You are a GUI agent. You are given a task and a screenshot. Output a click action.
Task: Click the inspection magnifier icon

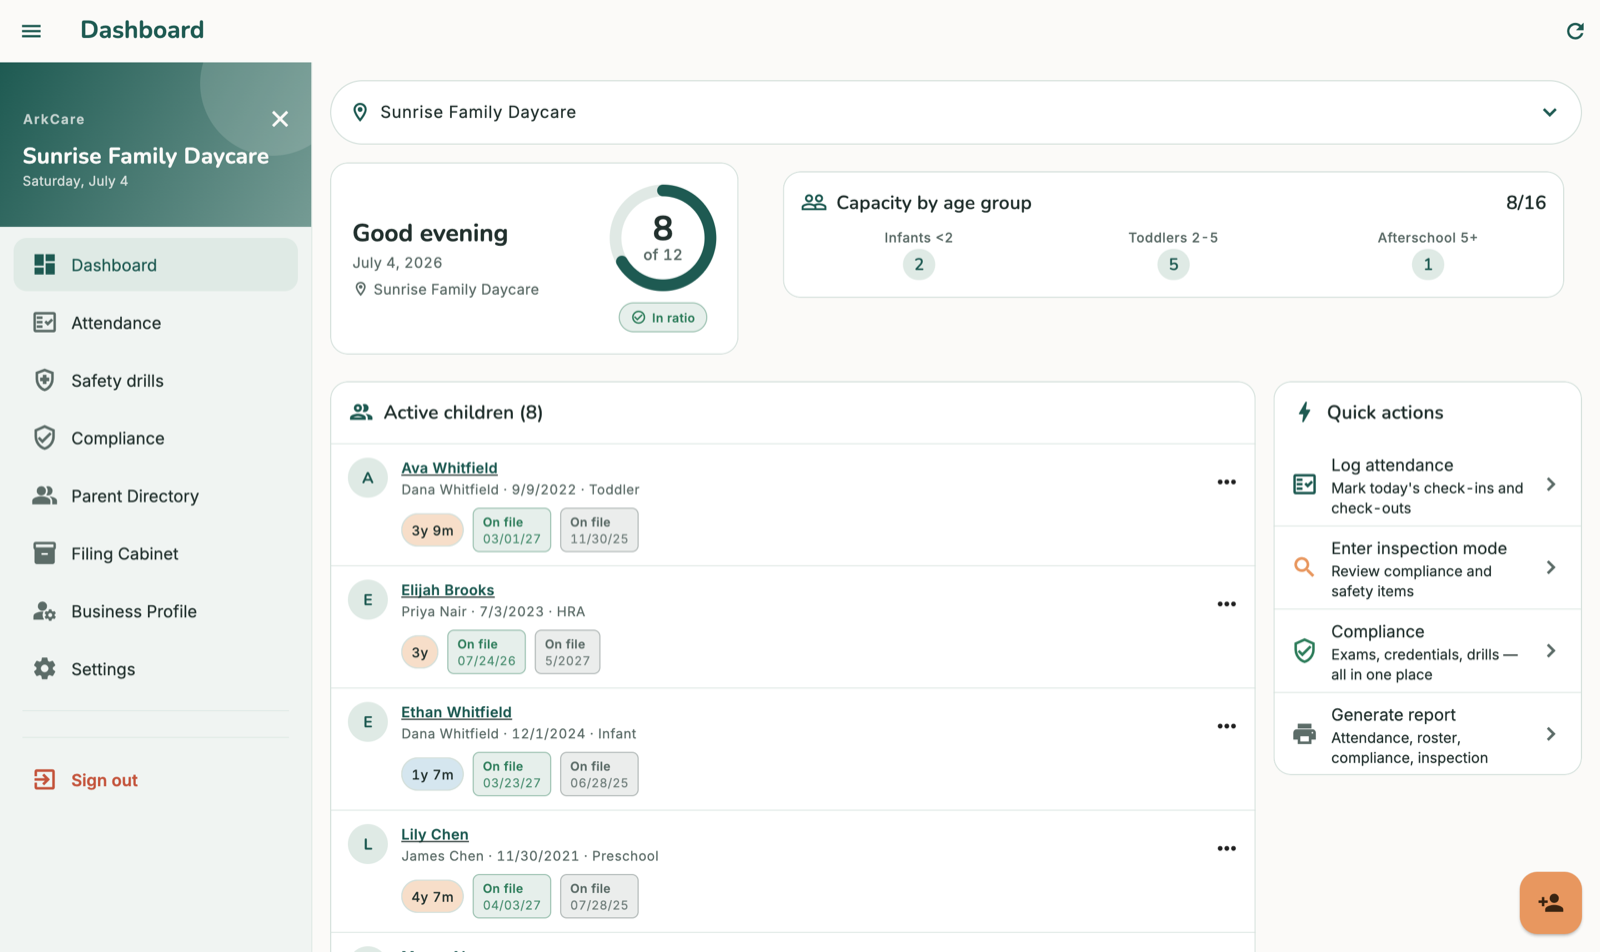[x=1304, y=567]
